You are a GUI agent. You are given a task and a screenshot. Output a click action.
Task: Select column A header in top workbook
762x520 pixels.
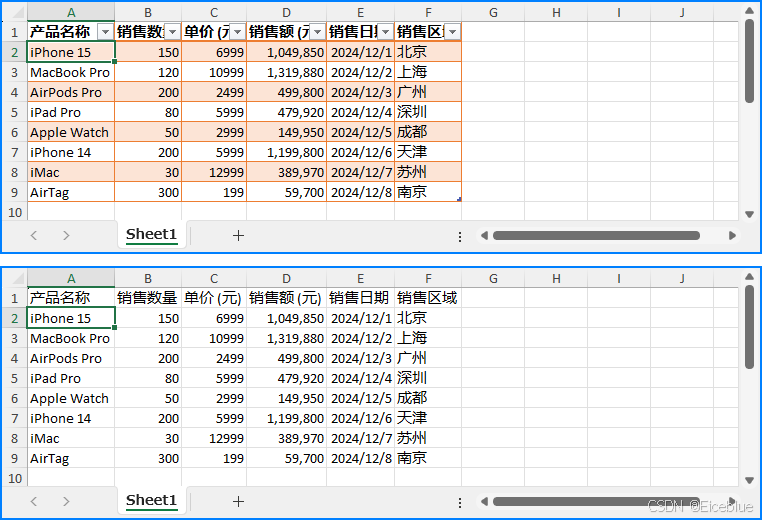[x=71, y=13]
